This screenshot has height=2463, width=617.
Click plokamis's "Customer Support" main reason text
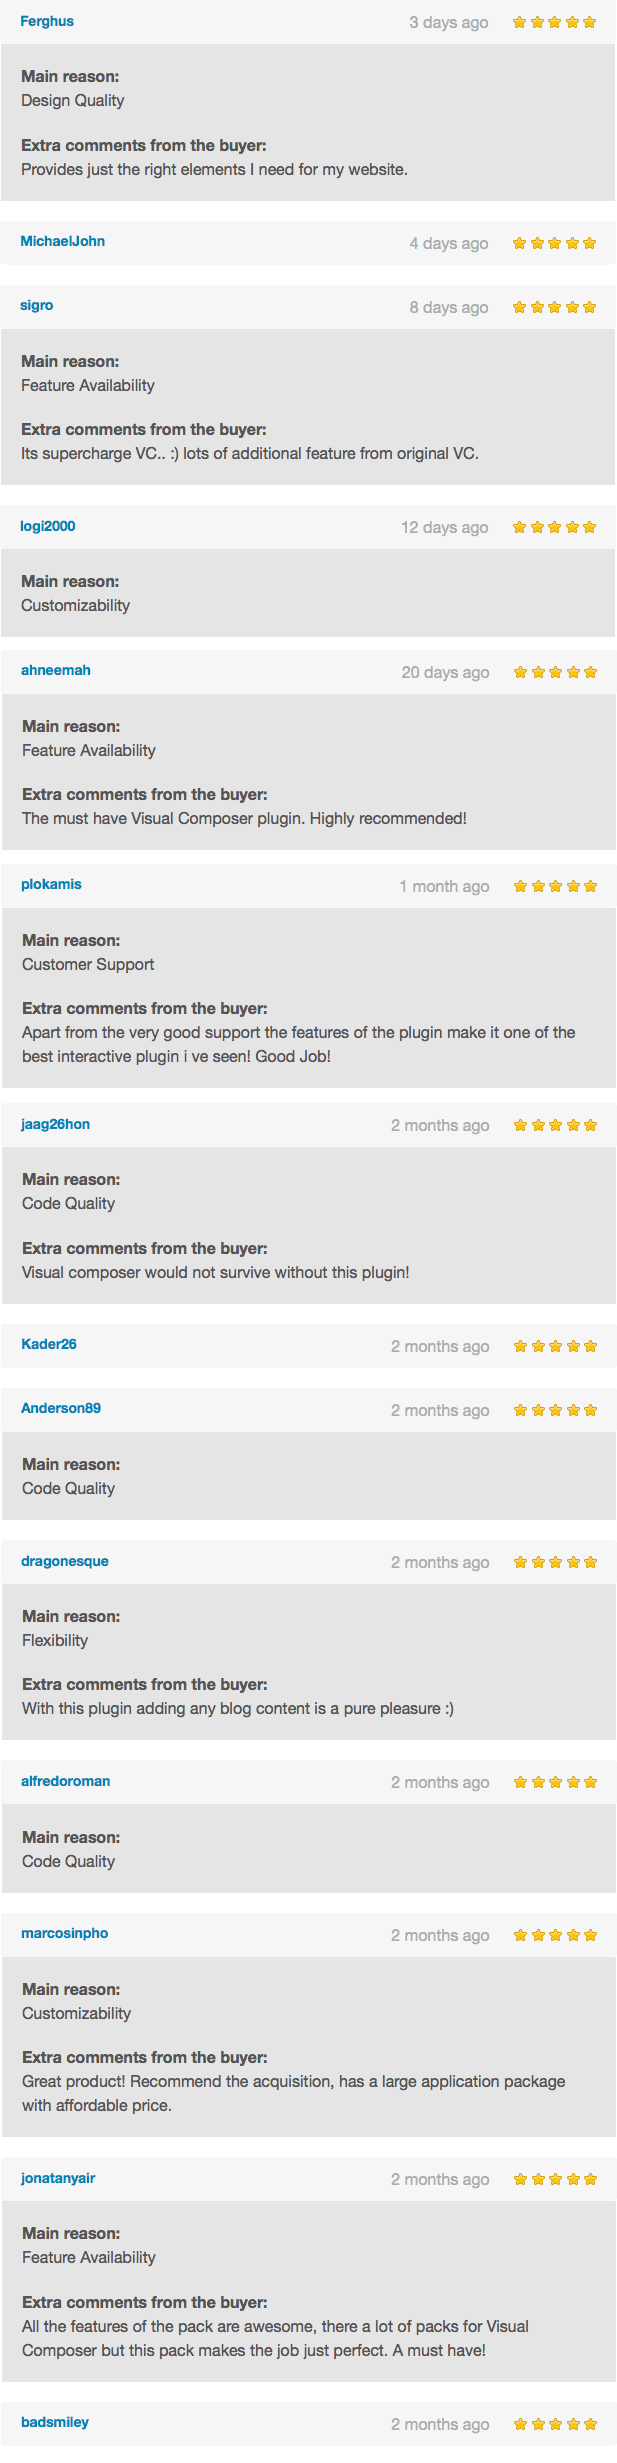tap(88, 964)
